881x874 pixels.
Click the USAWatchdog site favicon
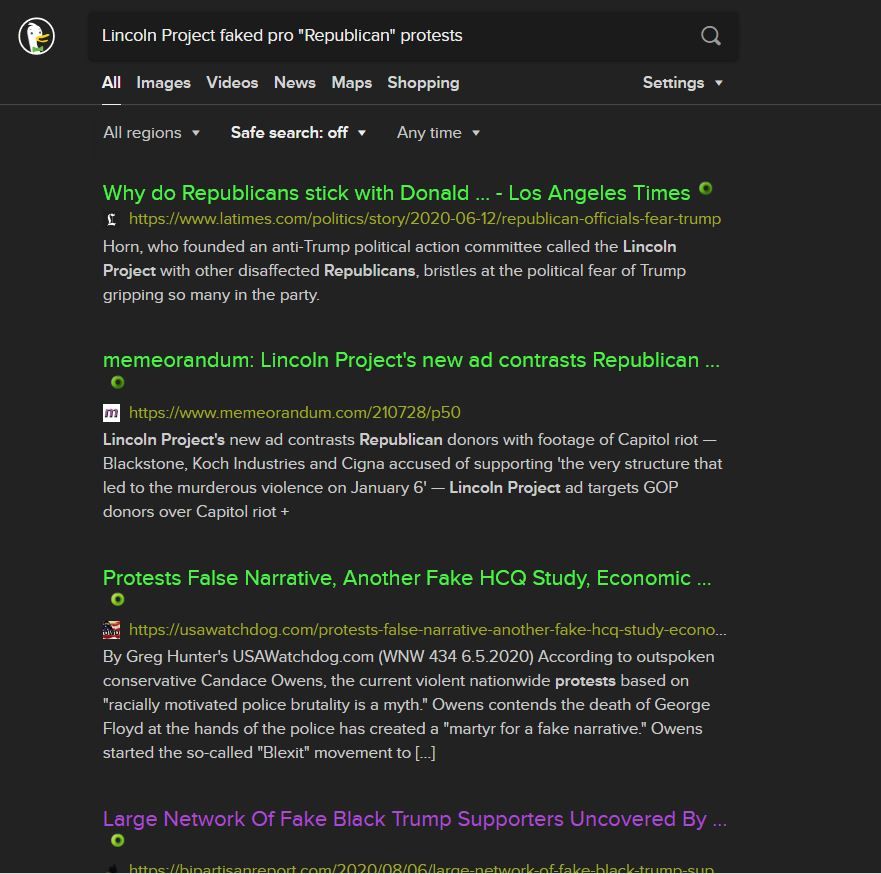[x=111, y=630]
